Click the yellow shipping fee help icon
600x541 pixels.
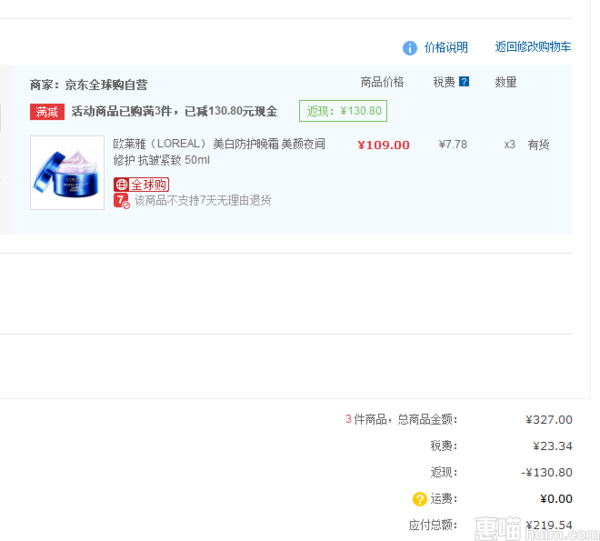click(x=419, y=499)
